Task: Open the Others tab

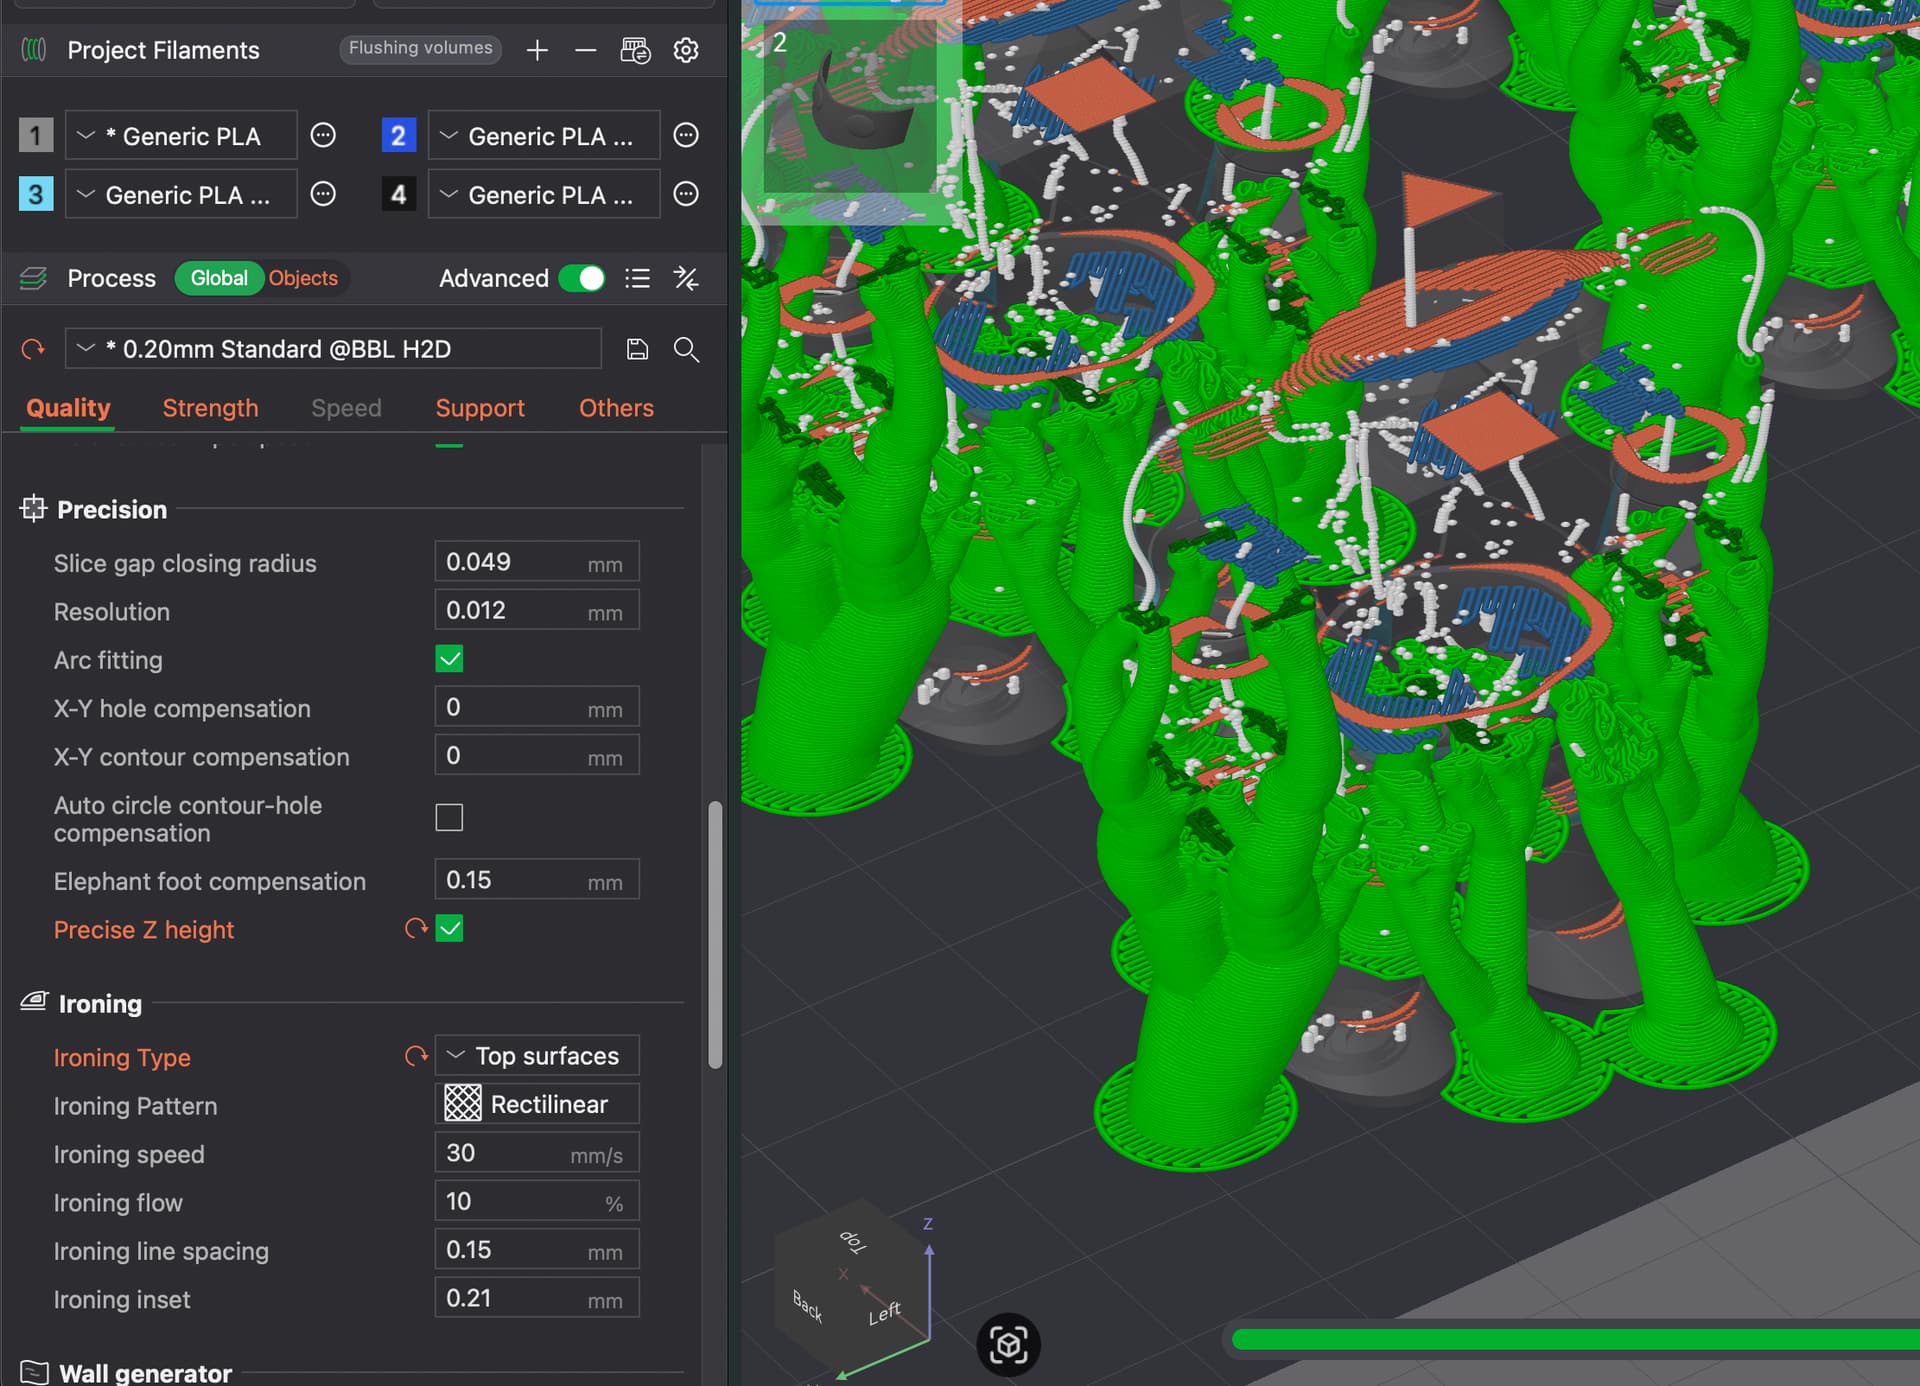Action: (x=616, y=408)
